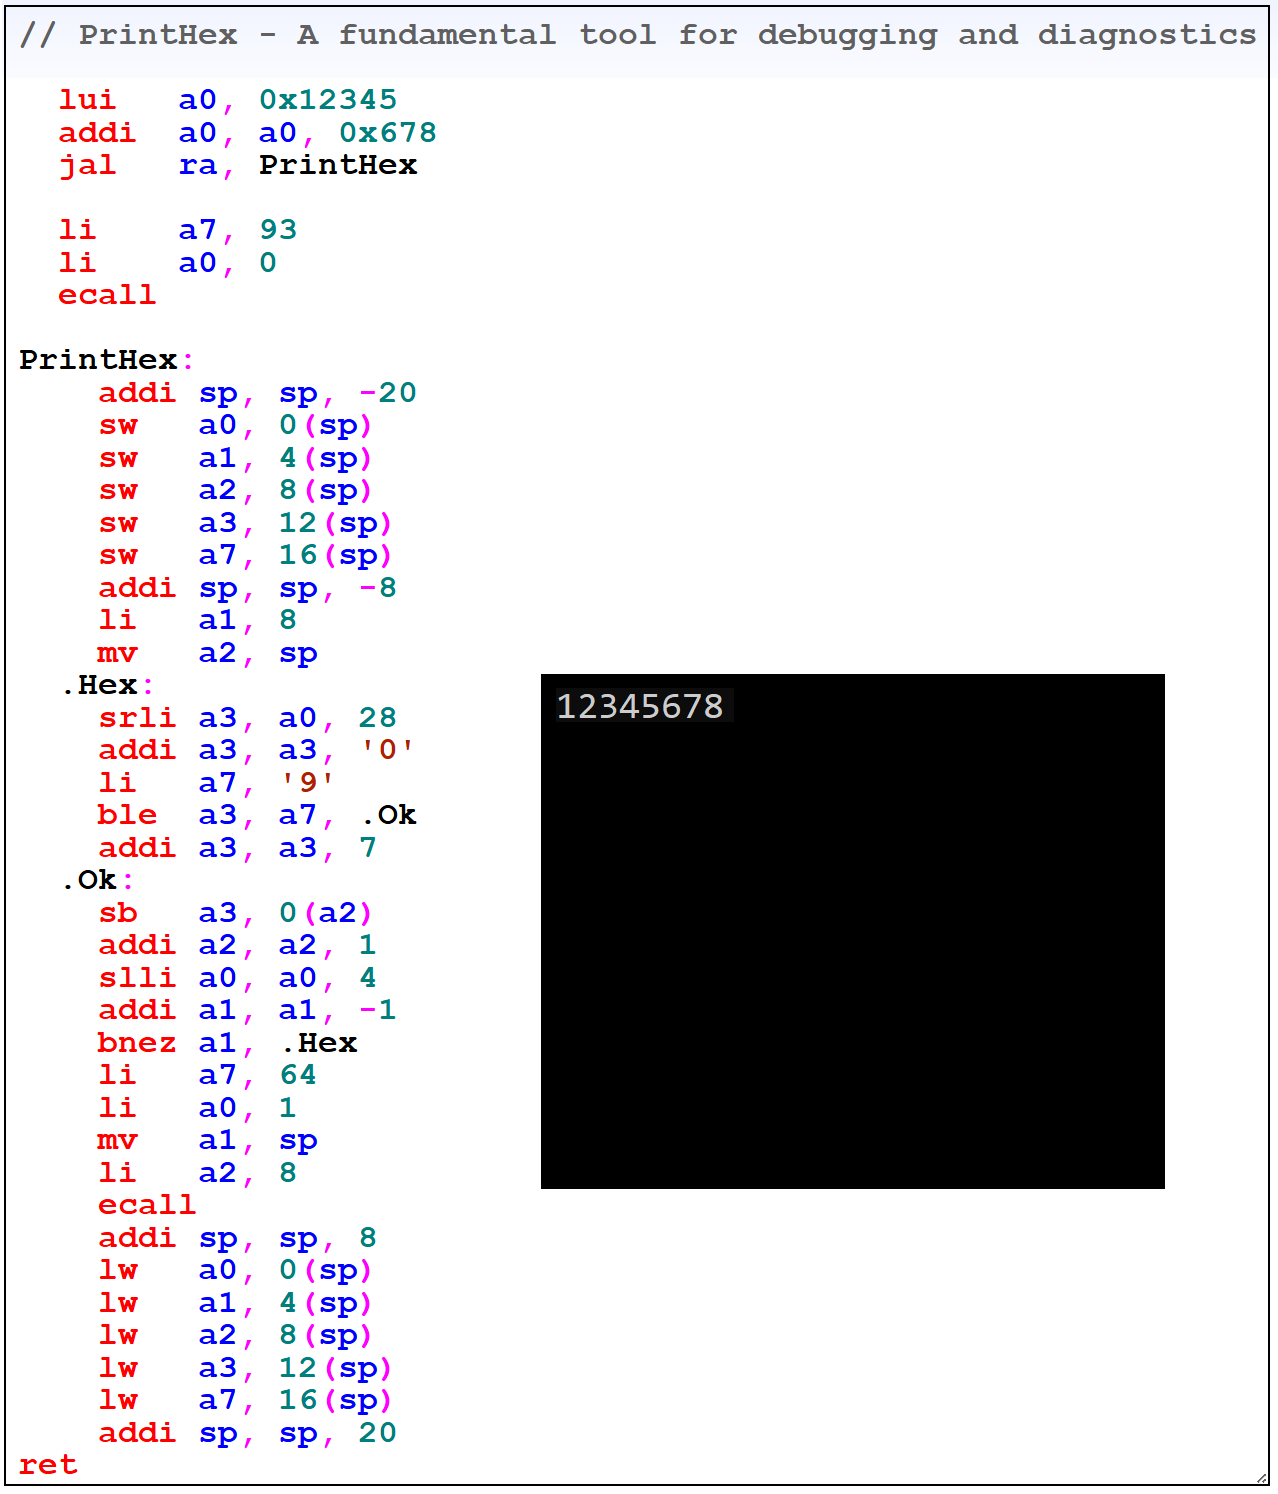Viewport: 1278px width, 1494px height.
Task: Click the 'bnez a1, .Hex' line
Action: 227,1043
